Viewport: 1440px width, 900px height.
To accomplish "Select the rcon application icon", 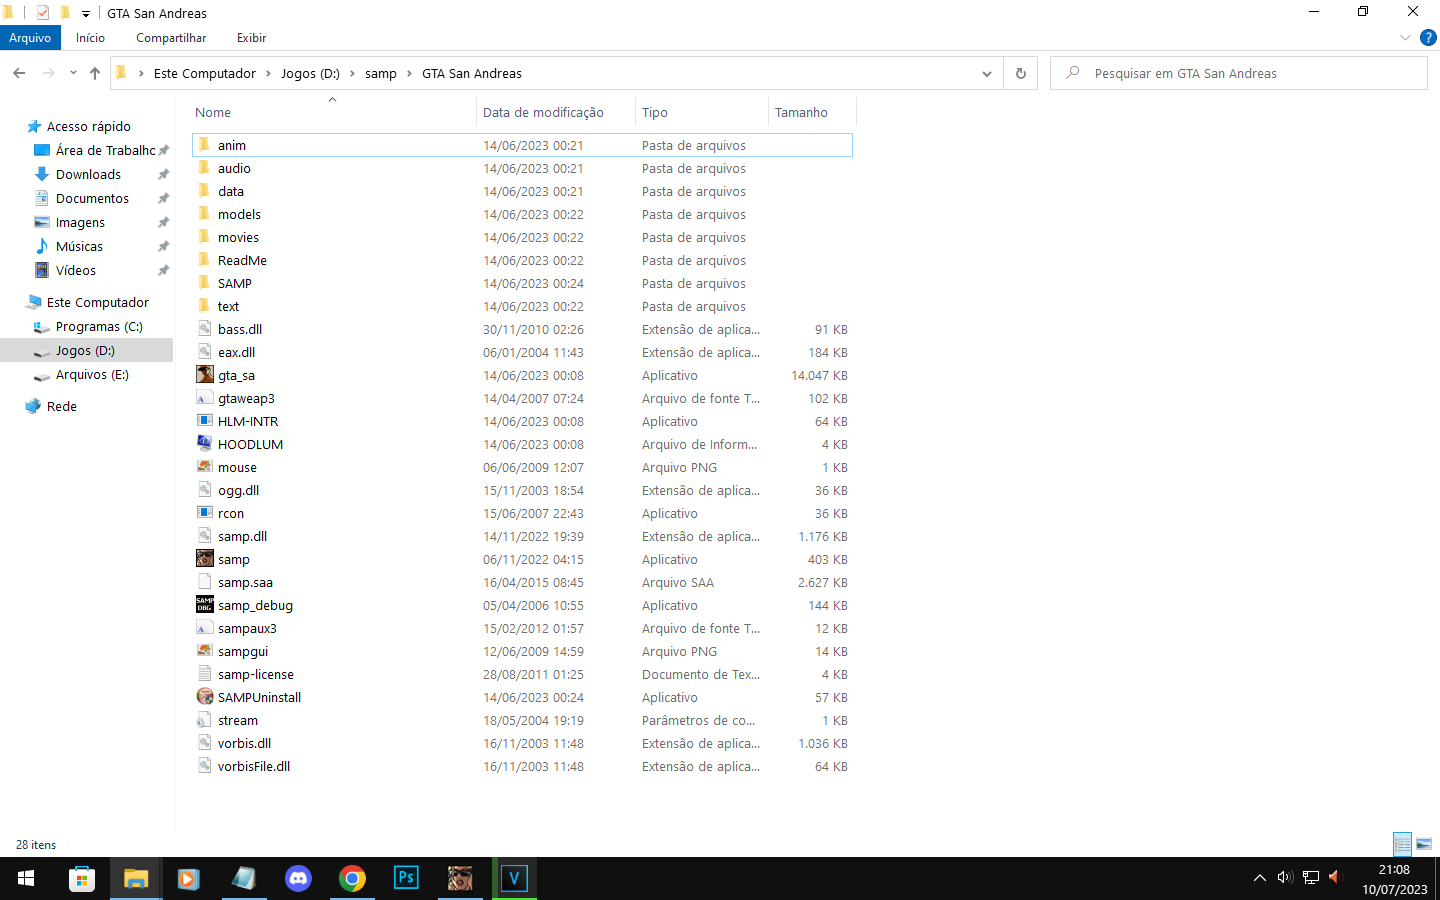I will (x=205, y=513).
